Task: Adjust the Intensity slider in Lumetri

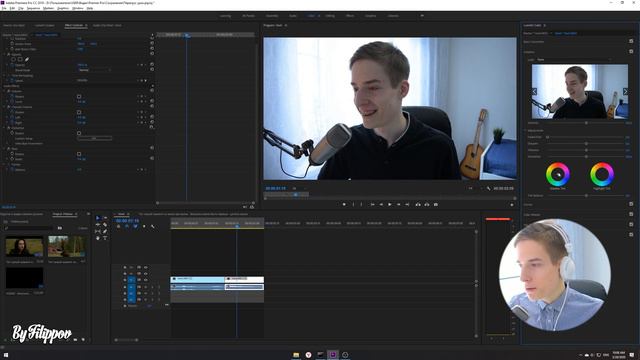Action: pyautogui.click(x=586, y=123)
